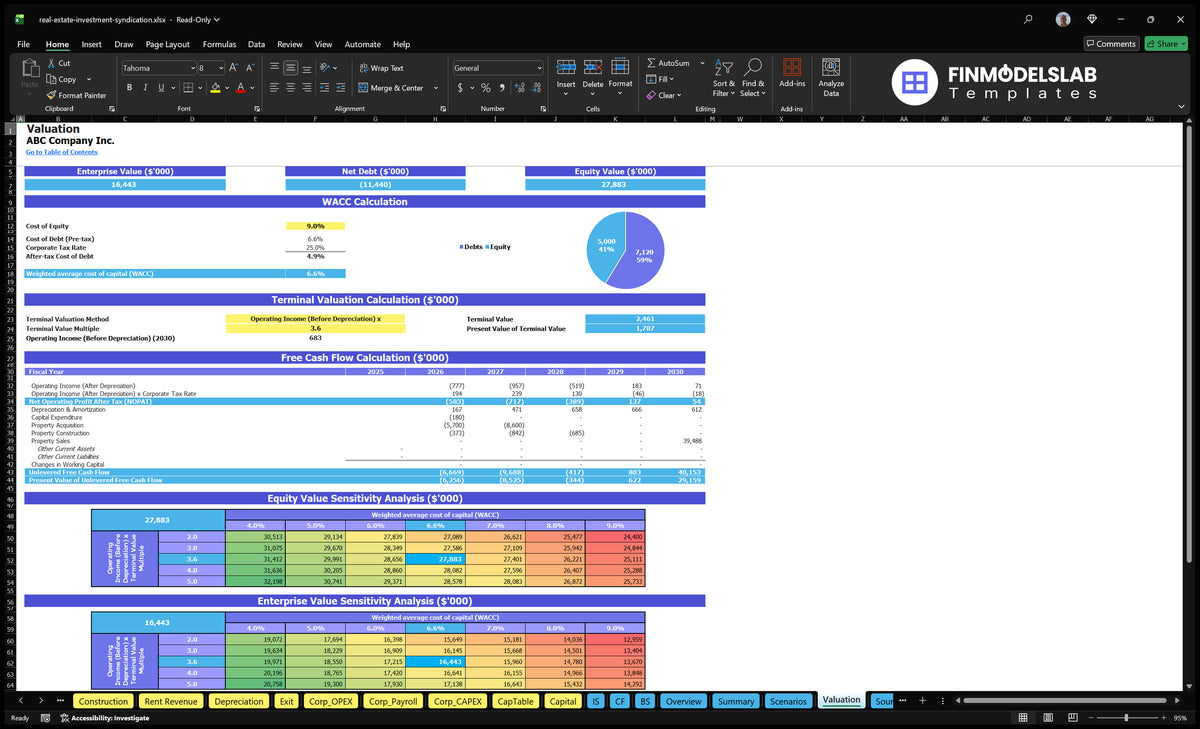
Task: Click the Cut scissors icon
Action: [51, 63]
